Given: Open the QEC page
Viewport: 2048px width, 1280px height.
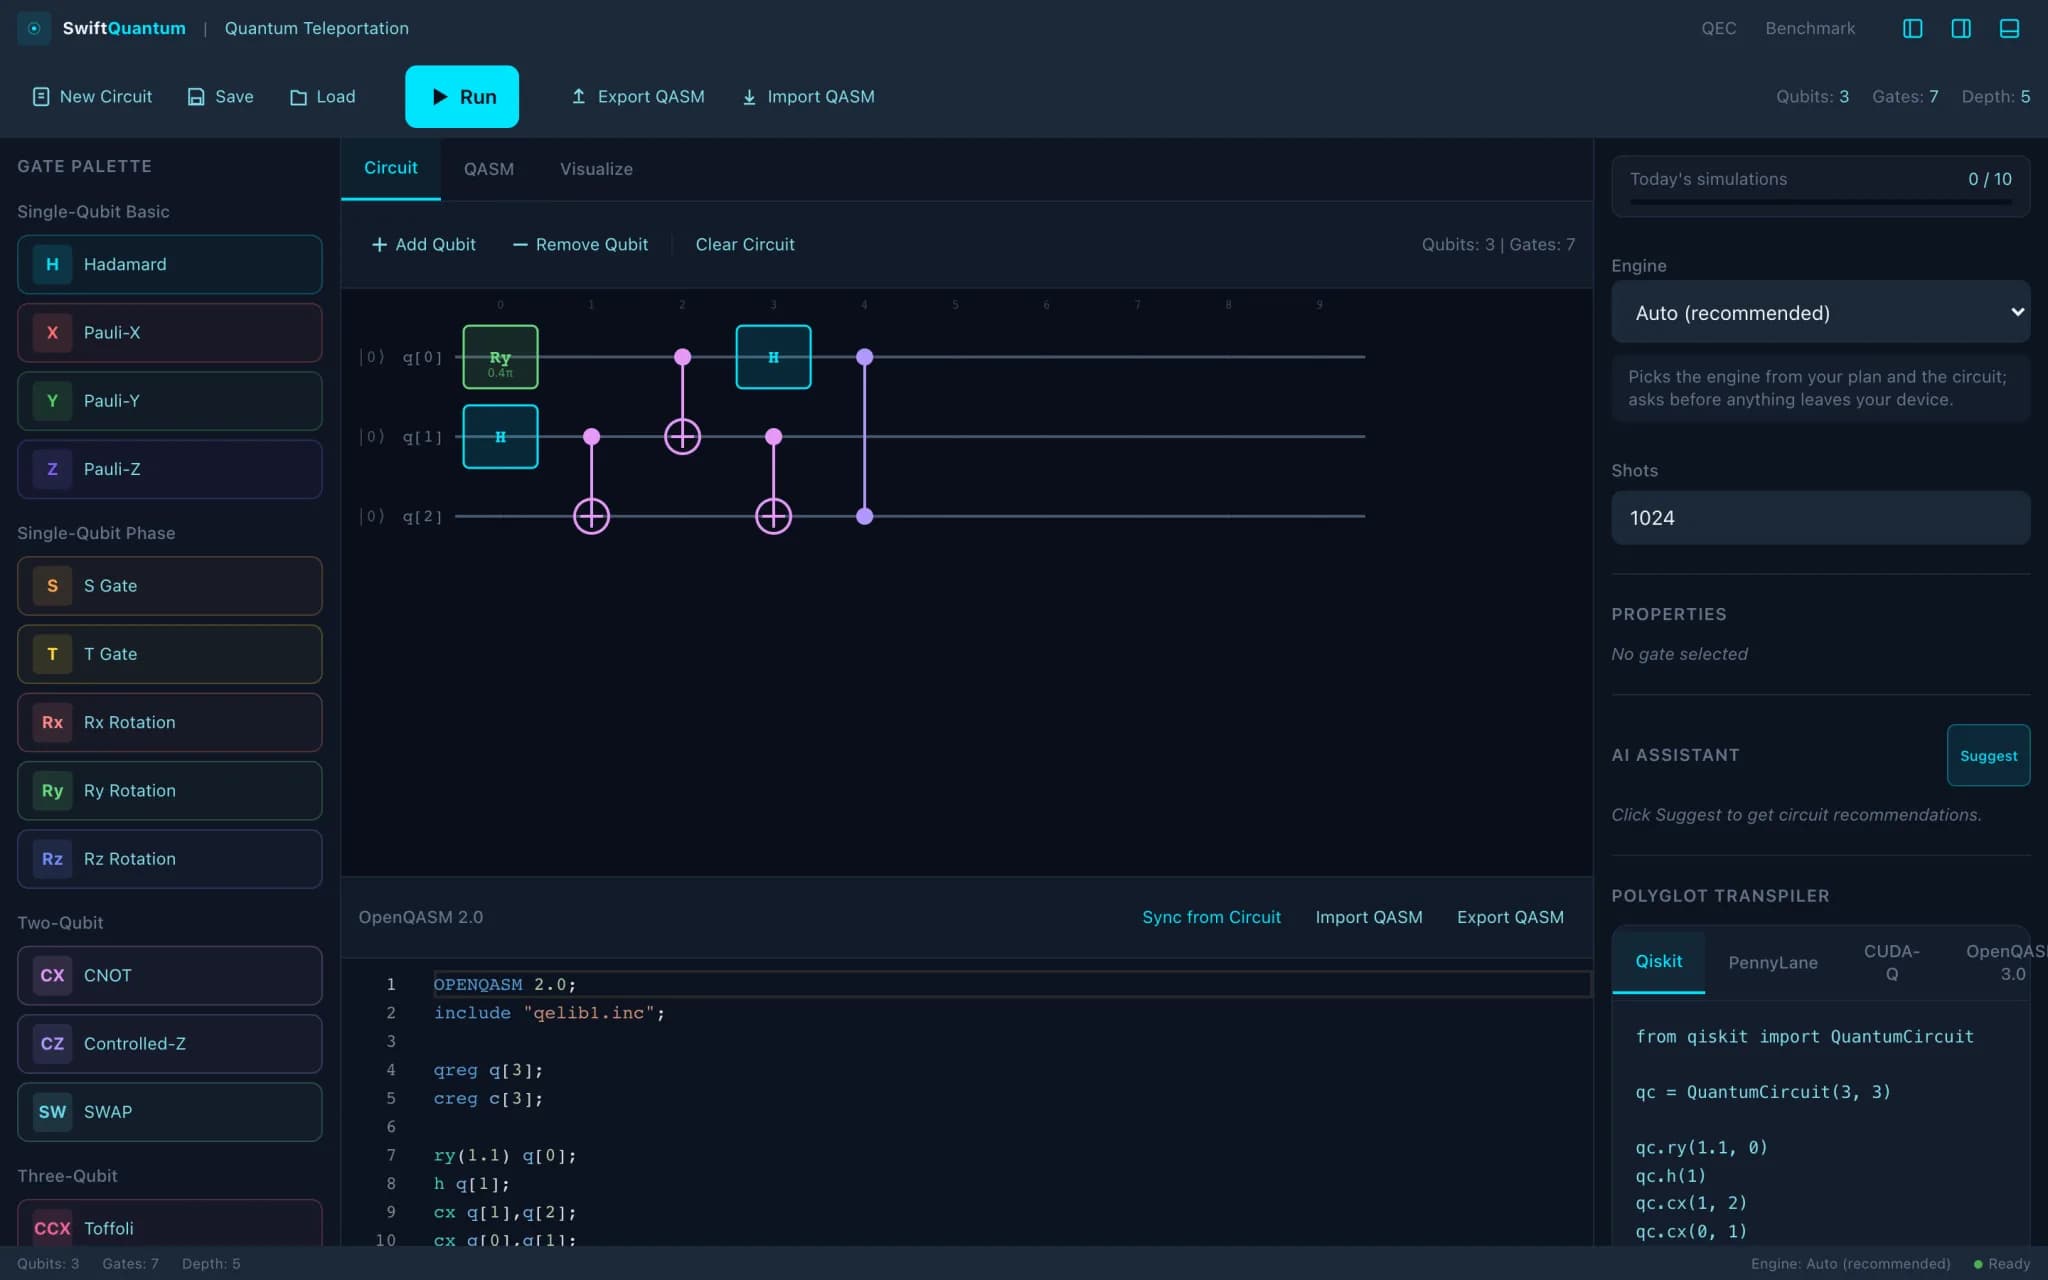Looking at the screenshot, I should tap(1718, 28).
